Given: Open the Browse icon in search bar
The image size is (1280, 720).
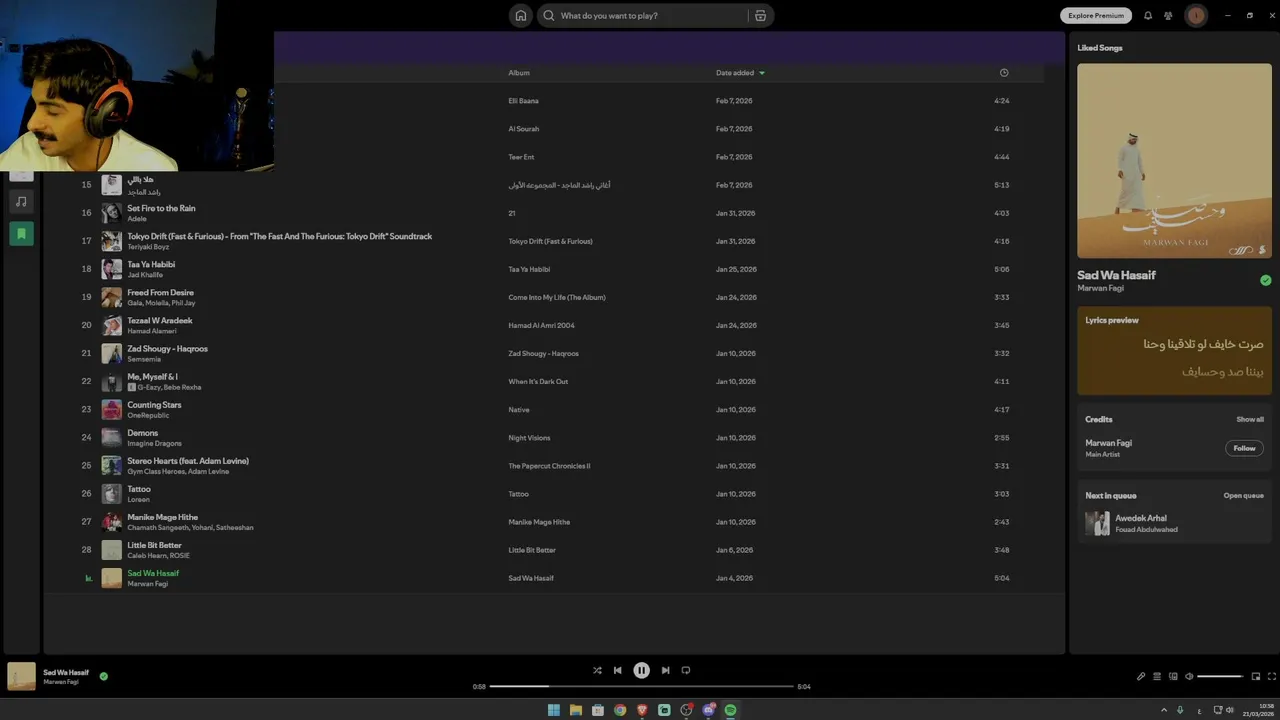Looking at the screenshot, I should pos(760,16).
